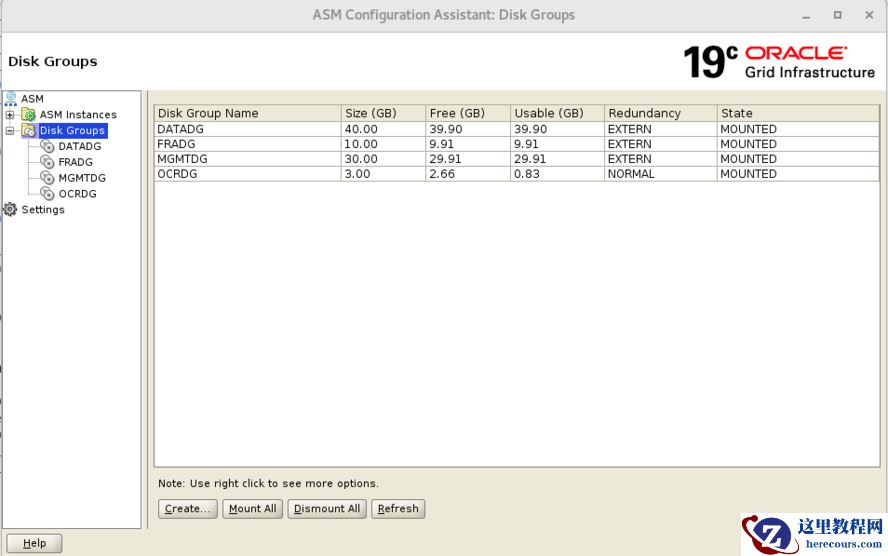The height and width of the screenshot is (556, 888).
Task: Sort by Usable (GB) column header
Action: [557, 113]
